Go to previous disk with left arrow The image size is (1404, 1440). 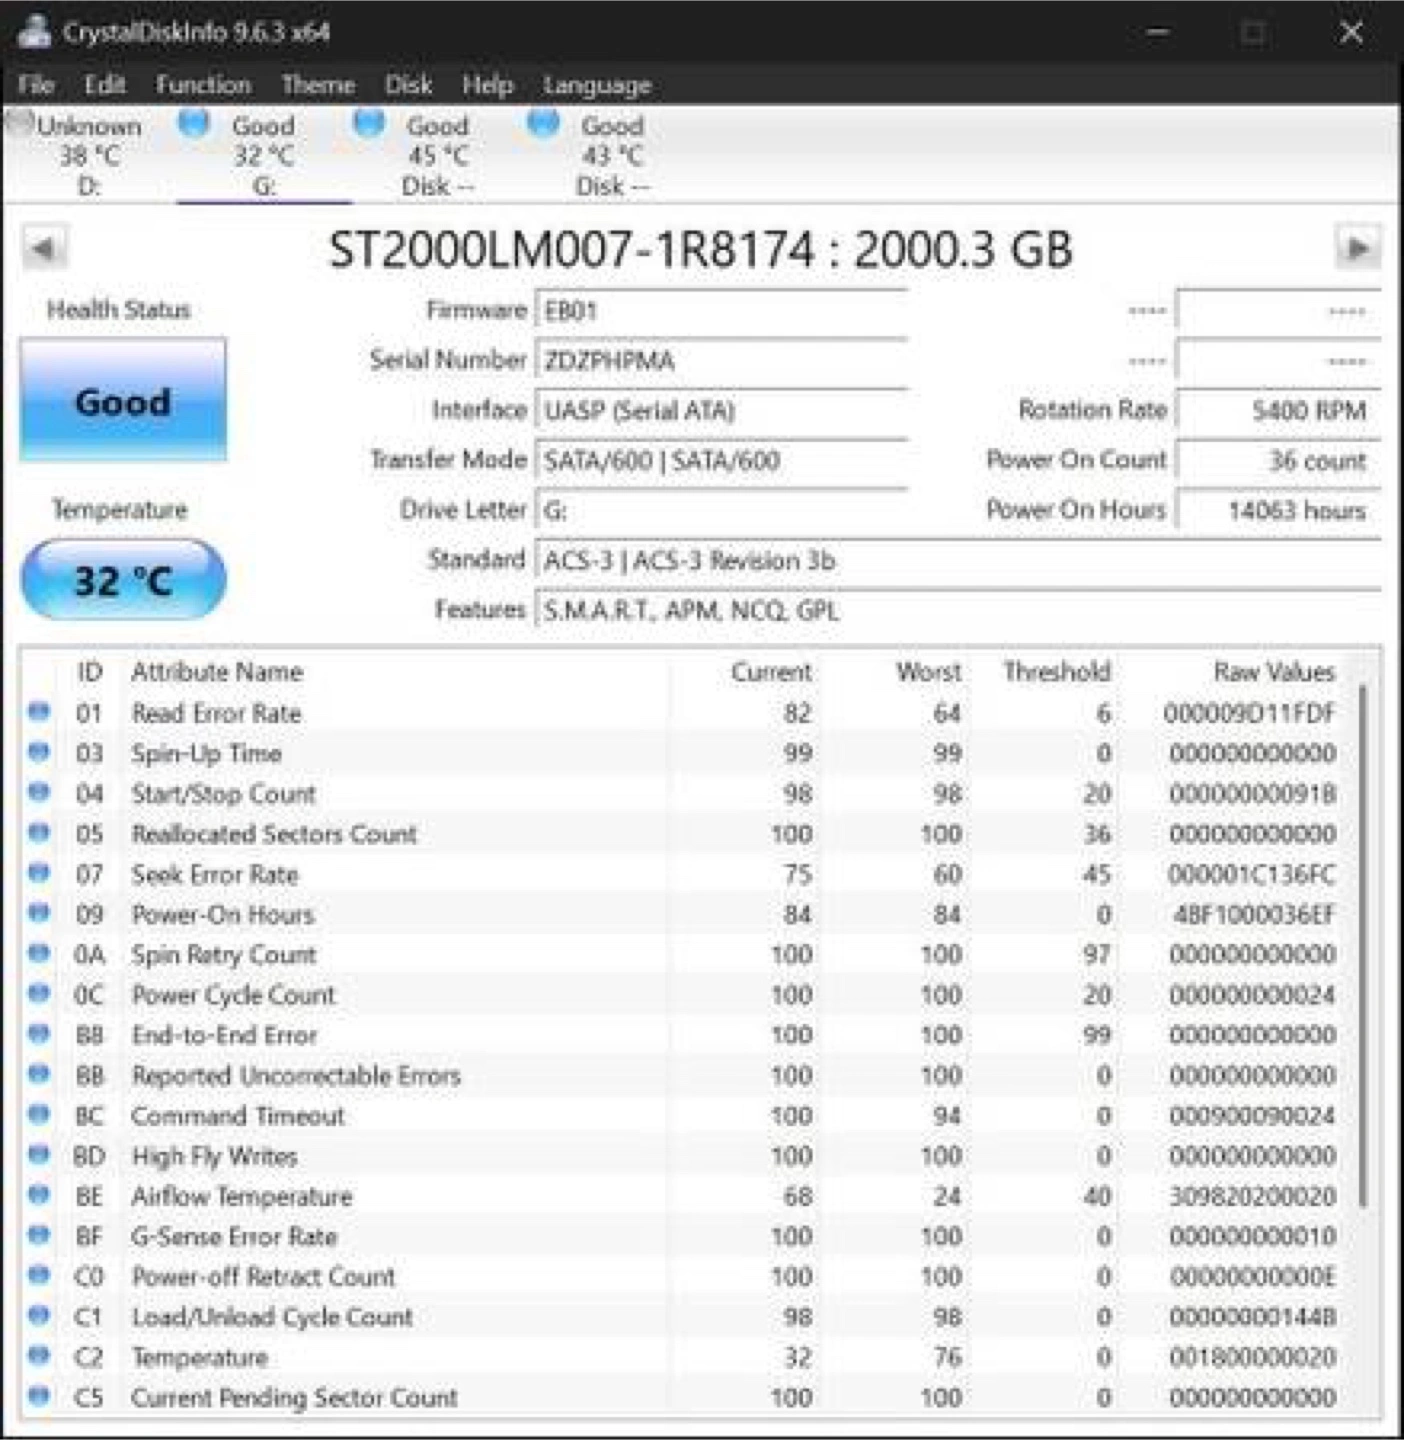coord(44,248)
